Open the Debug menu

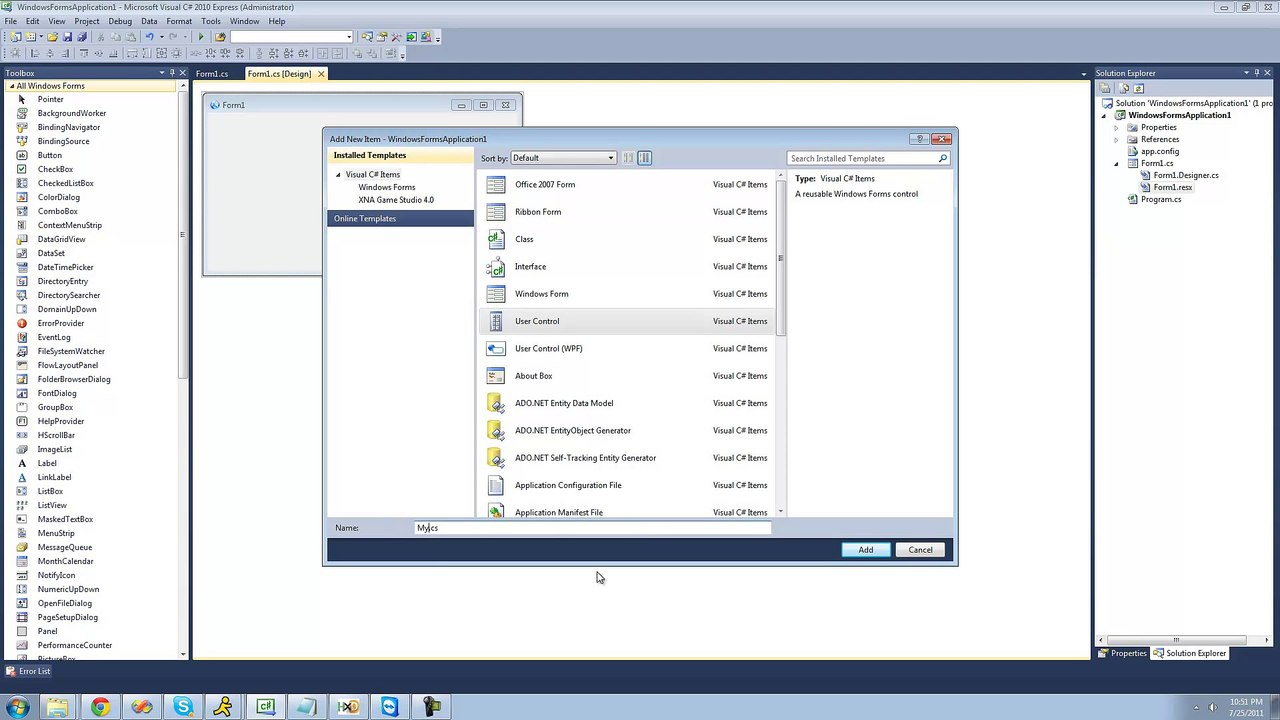[120, 21]
